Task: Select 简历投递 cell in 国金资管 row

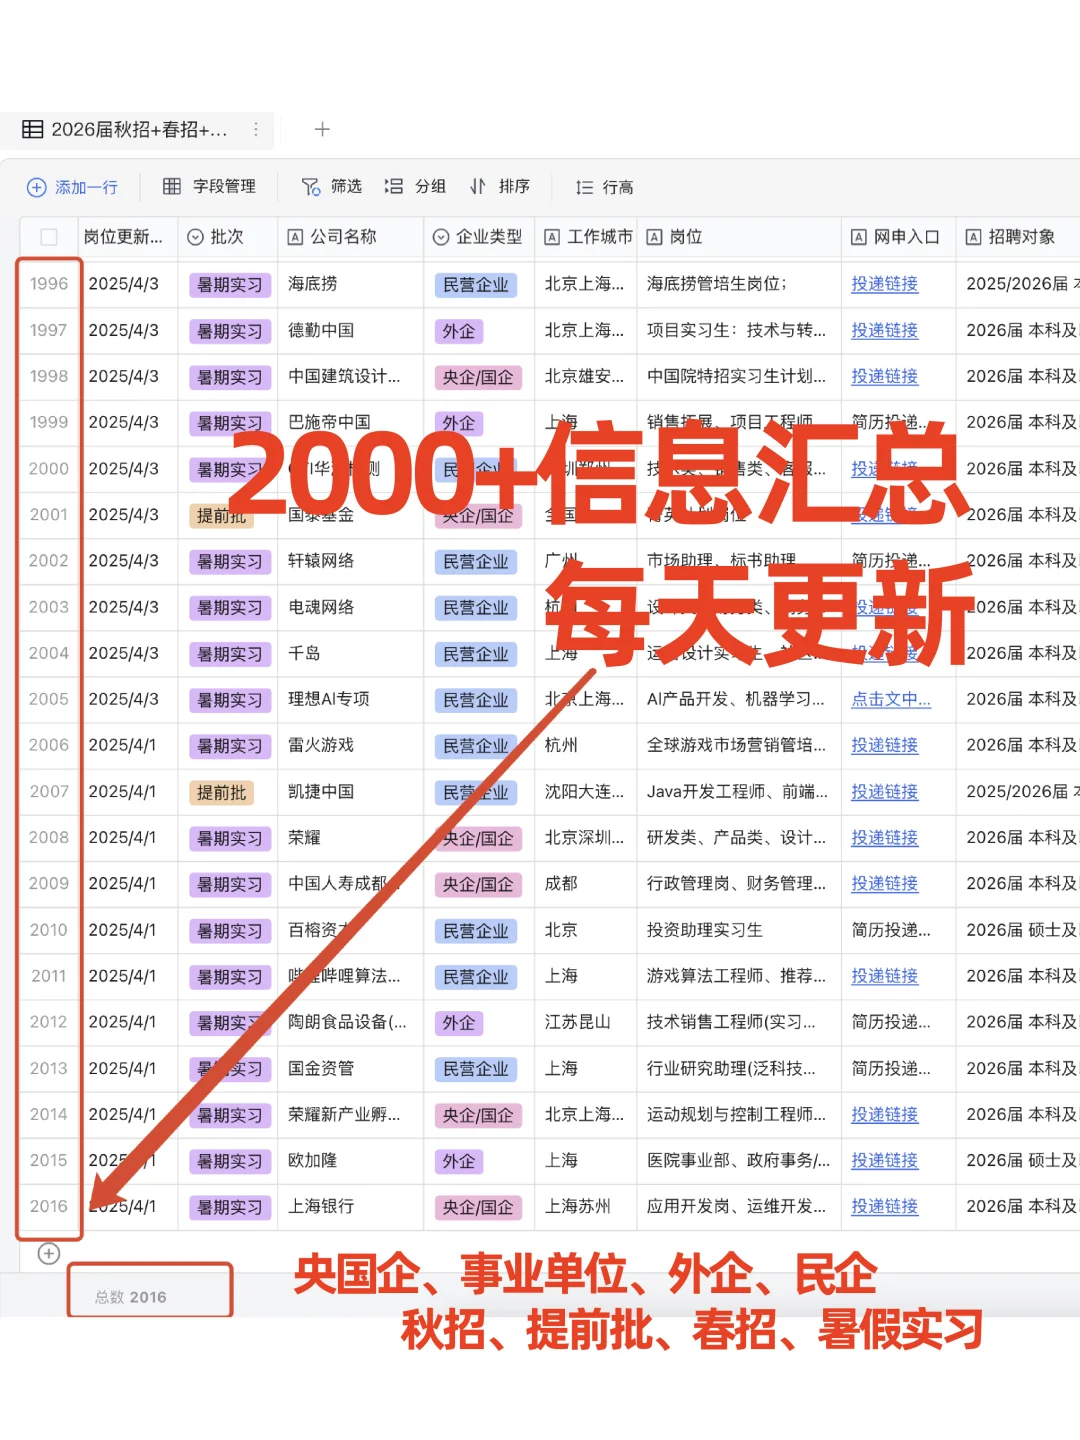Action: pos(898,1068)
